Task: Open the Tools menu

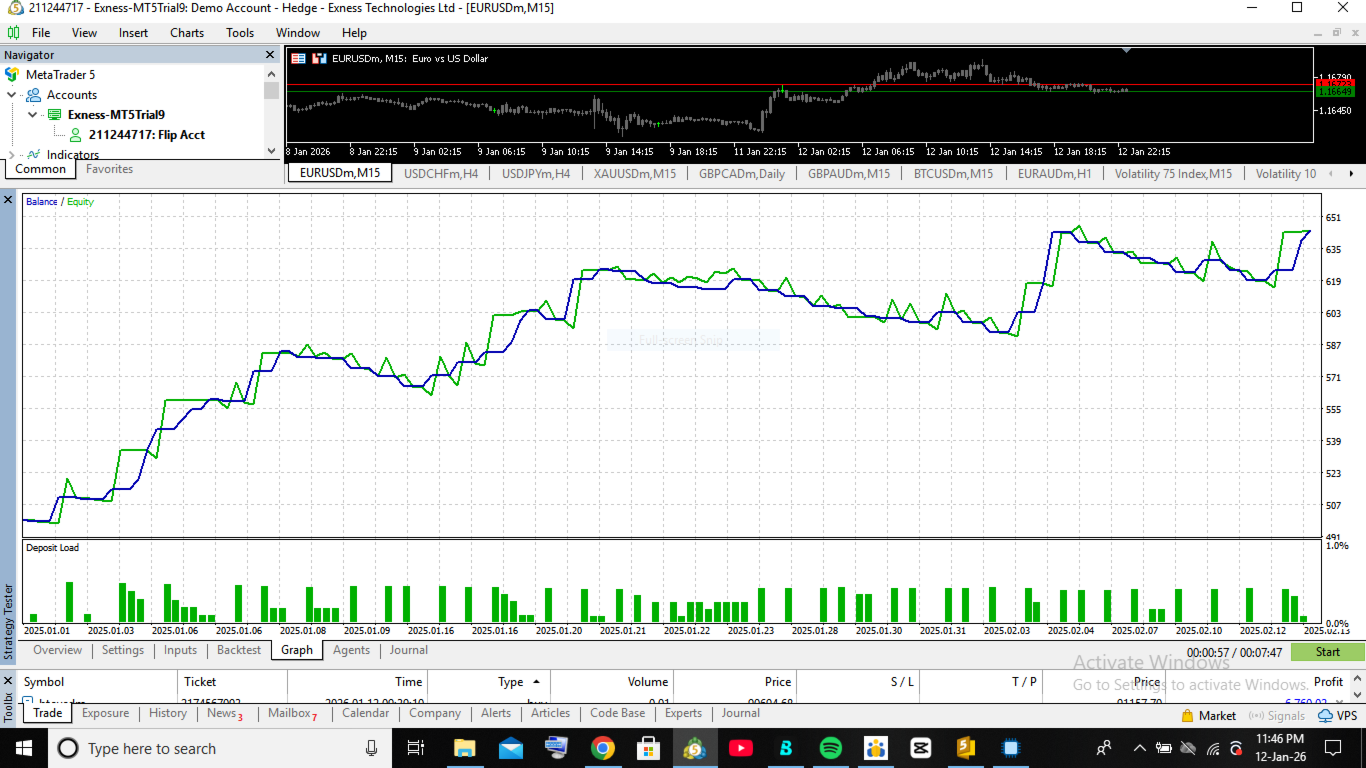Action: coord(240,33)
